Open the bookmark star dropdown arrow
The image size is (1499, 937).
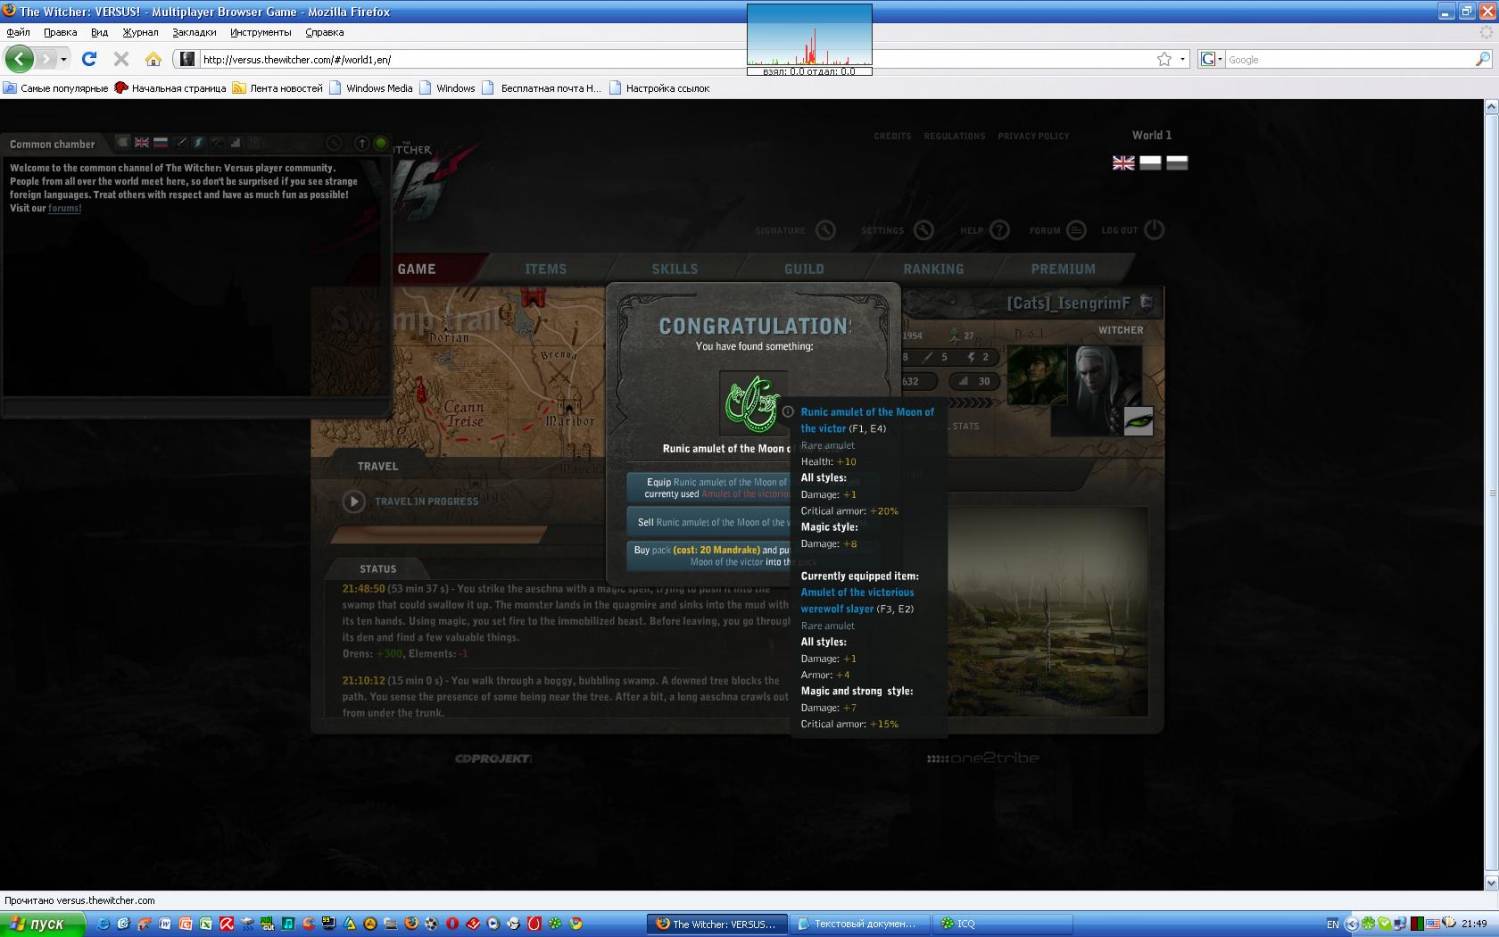1182,59
